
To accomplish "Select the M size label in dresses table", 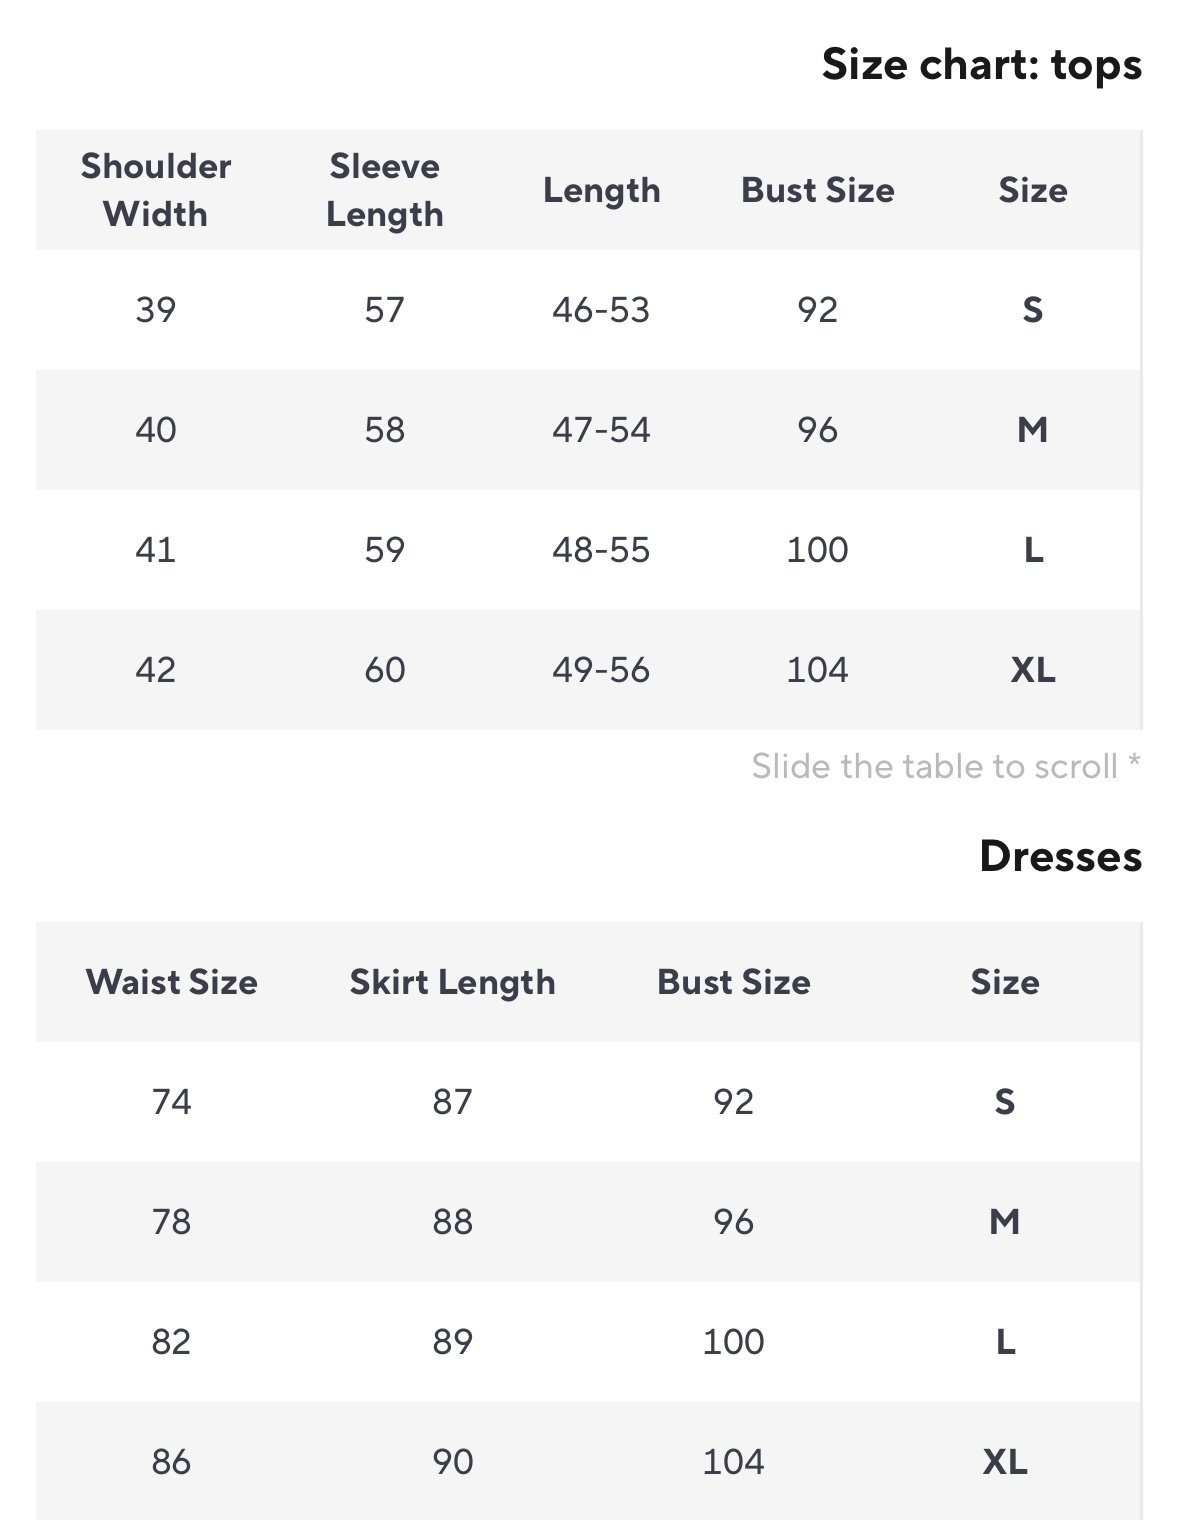I will pyautogui.click(x=1005, y=1222).
